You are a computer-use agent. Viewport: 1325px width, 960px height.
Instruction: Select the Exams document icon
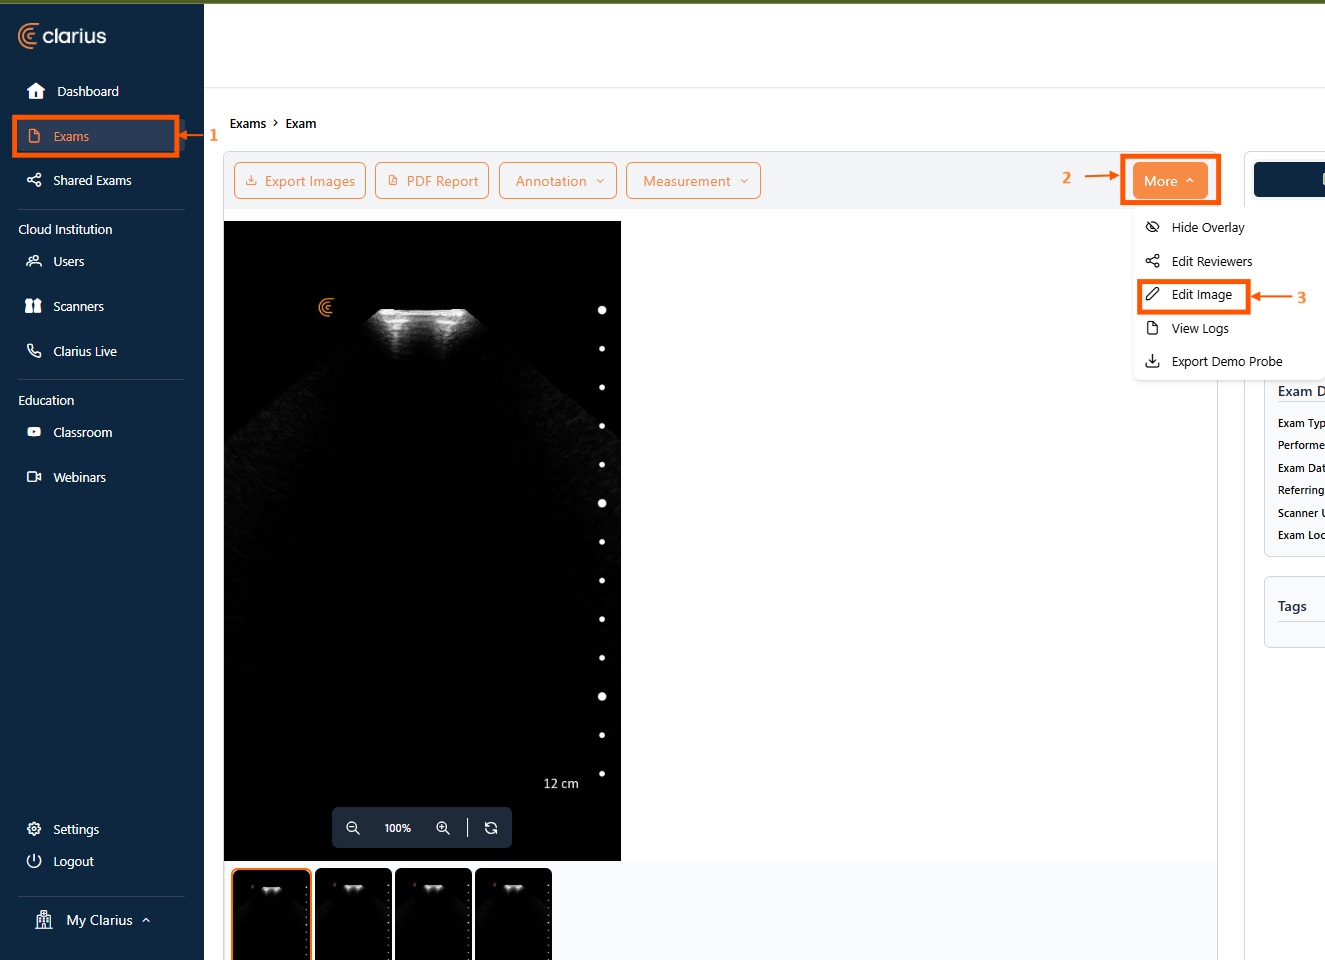coord(34,136)
